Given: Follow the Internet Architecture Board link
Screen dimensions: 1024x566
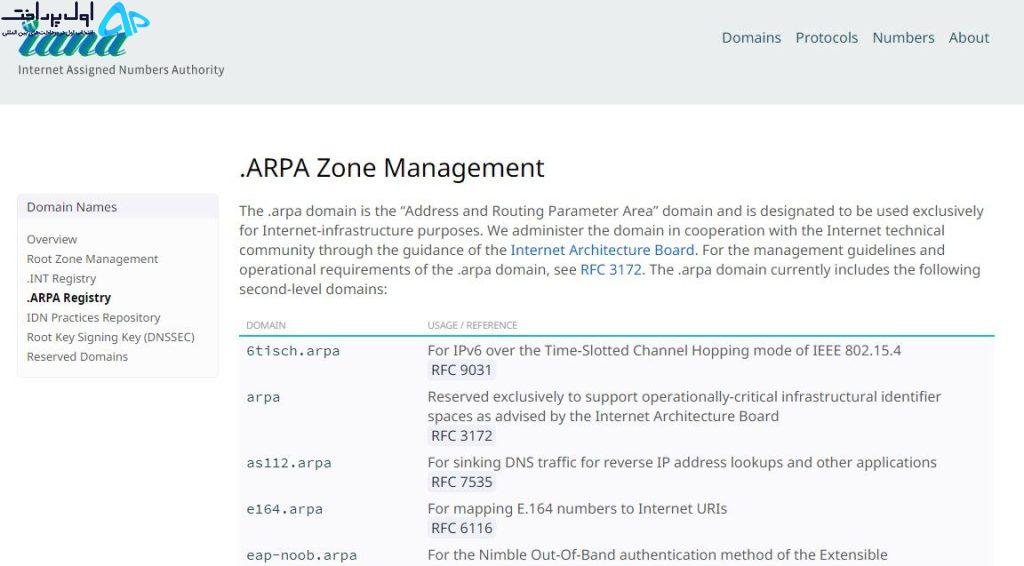Looking at the screenshot, I should (x=602, y=250).
